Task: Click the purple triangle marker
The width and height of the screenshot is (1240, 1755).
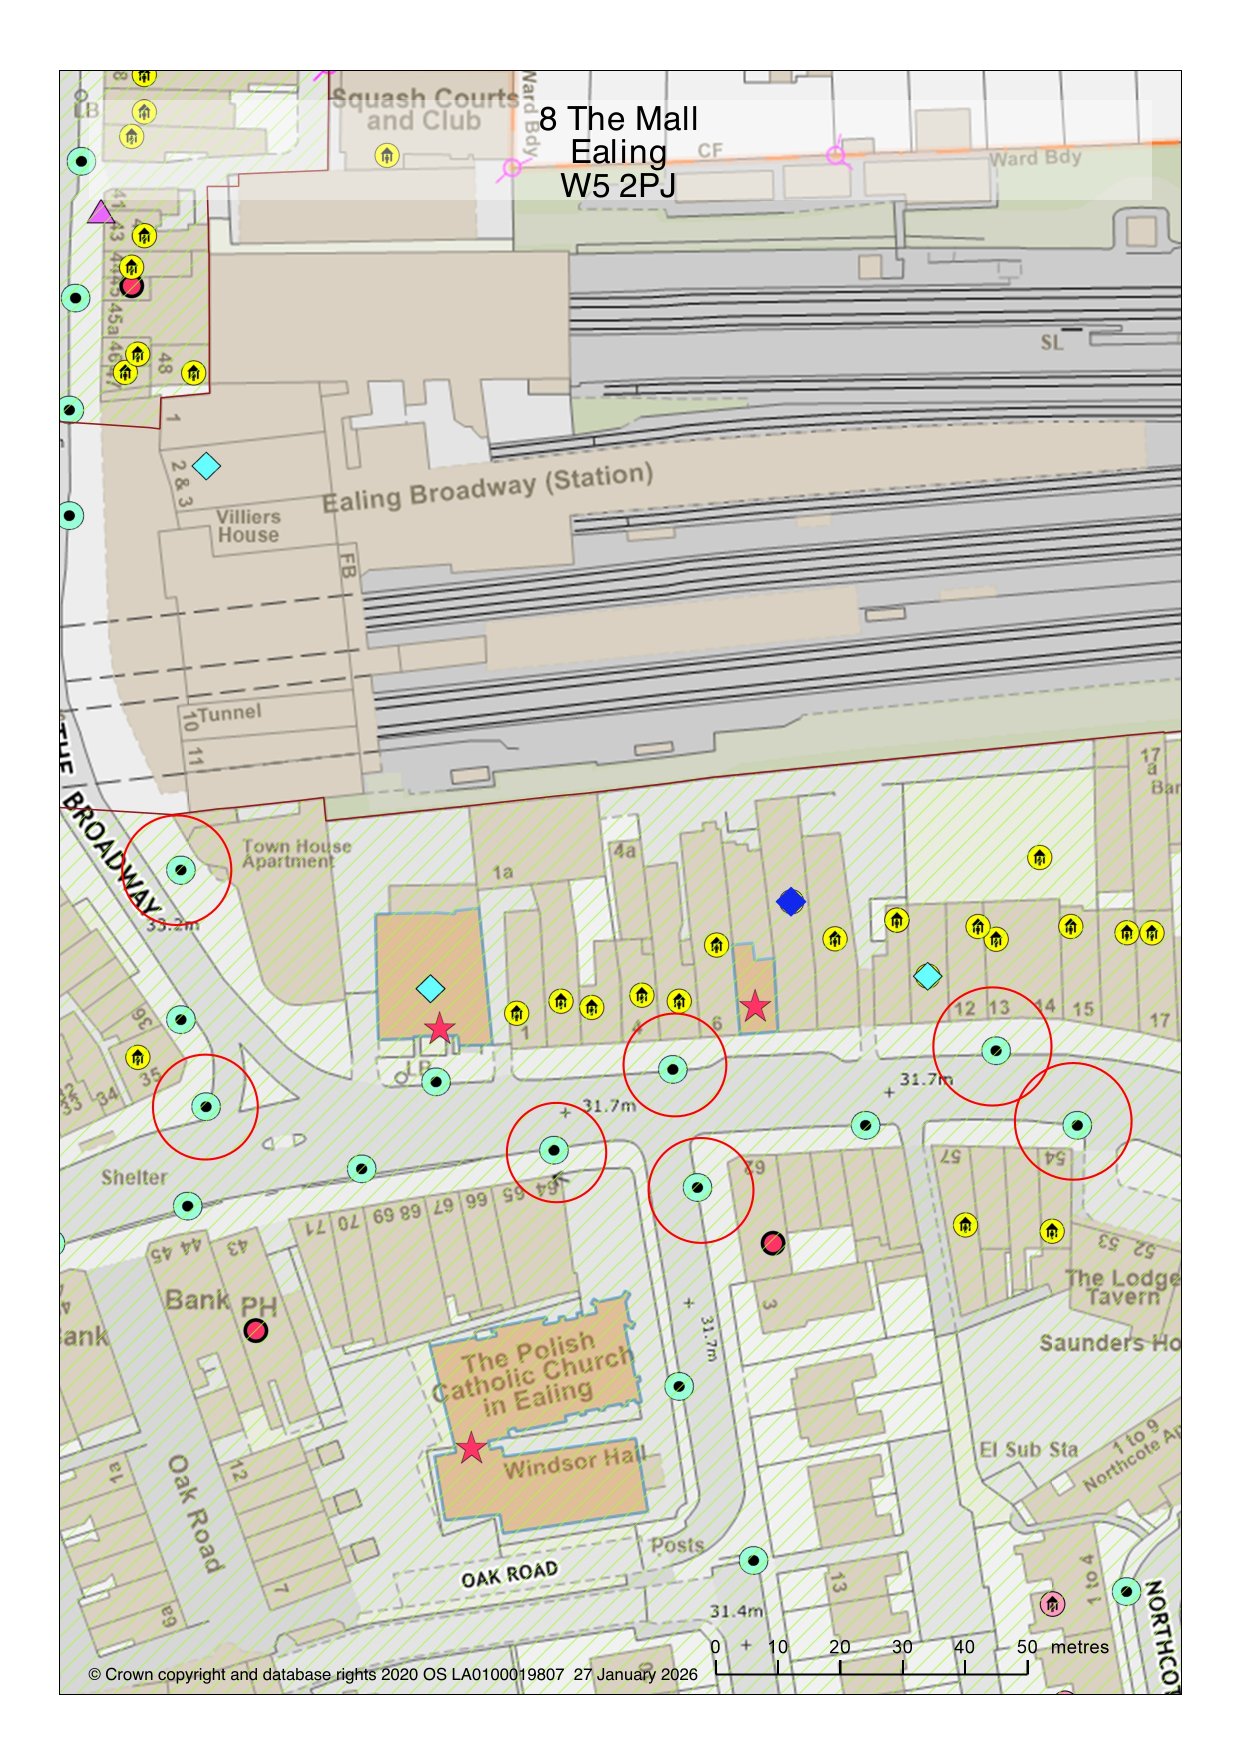Action: coord(100,212)
